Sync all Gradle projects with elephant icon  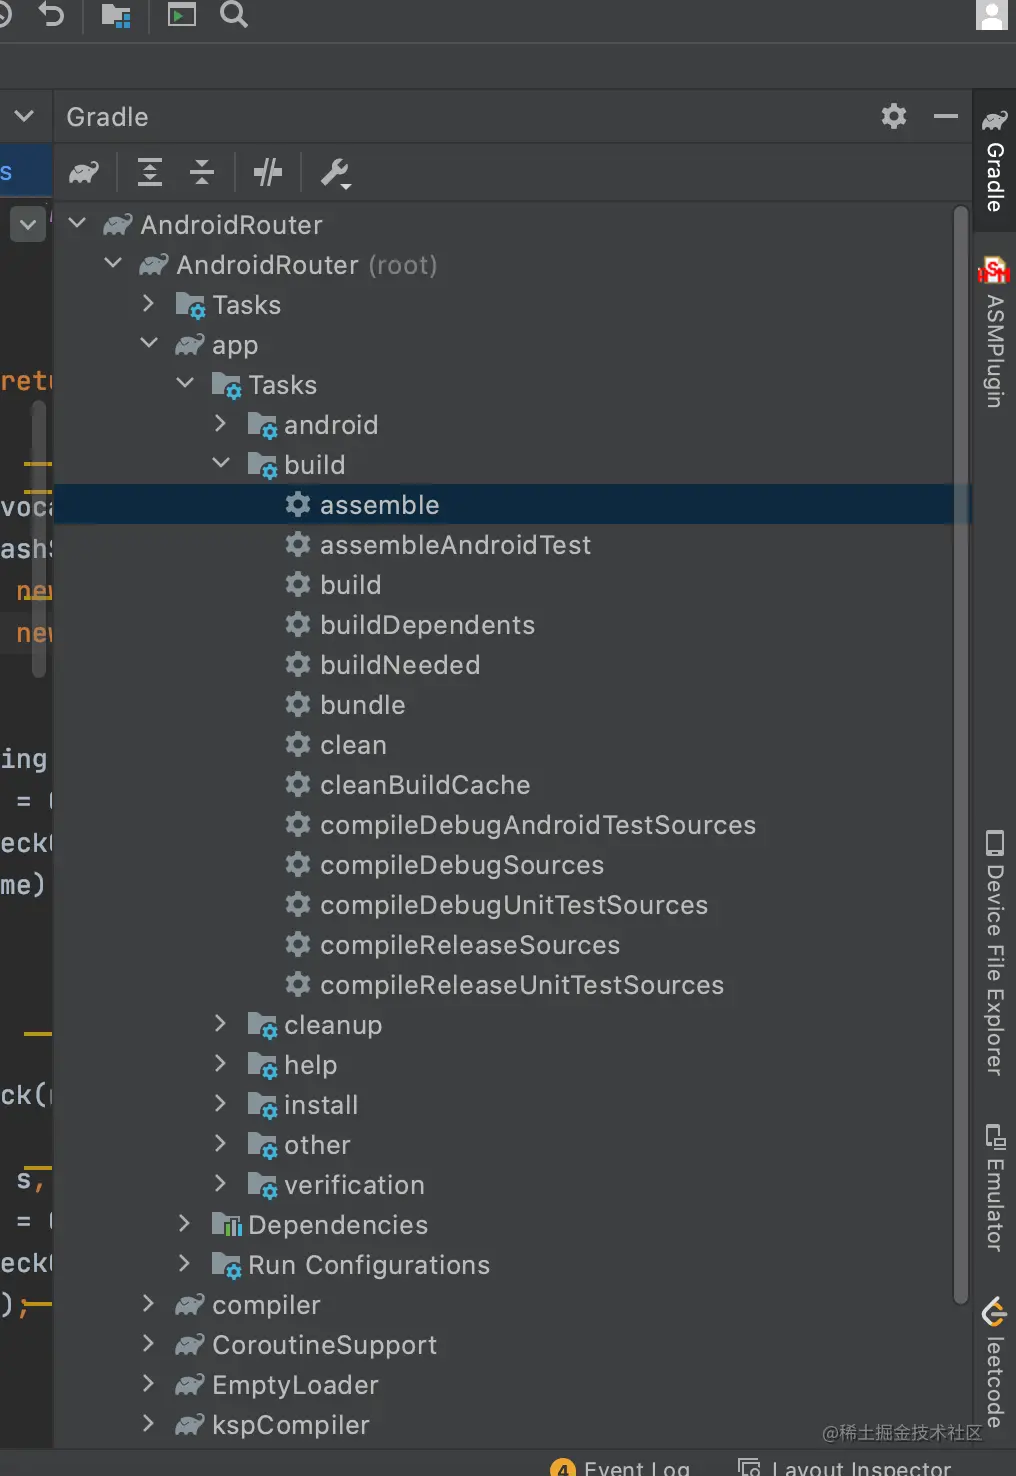point(84,172)
